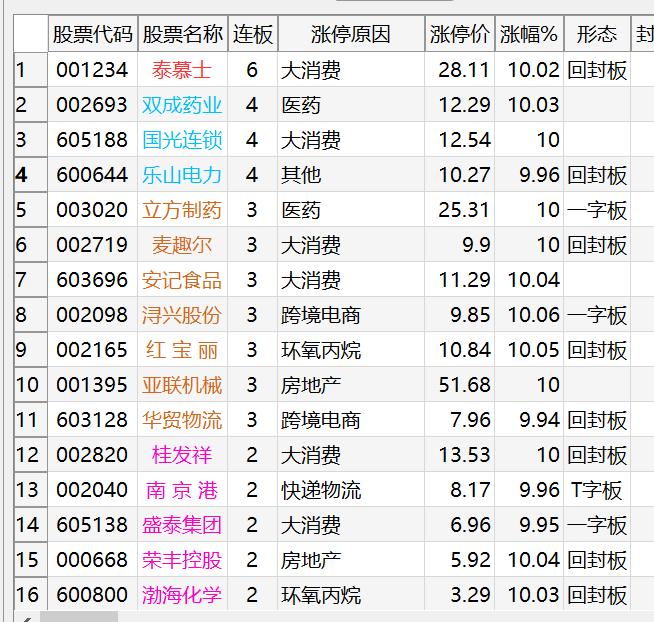654x622 pixels.
Task: Click stock code 603128
Action: tap(92, 420)
